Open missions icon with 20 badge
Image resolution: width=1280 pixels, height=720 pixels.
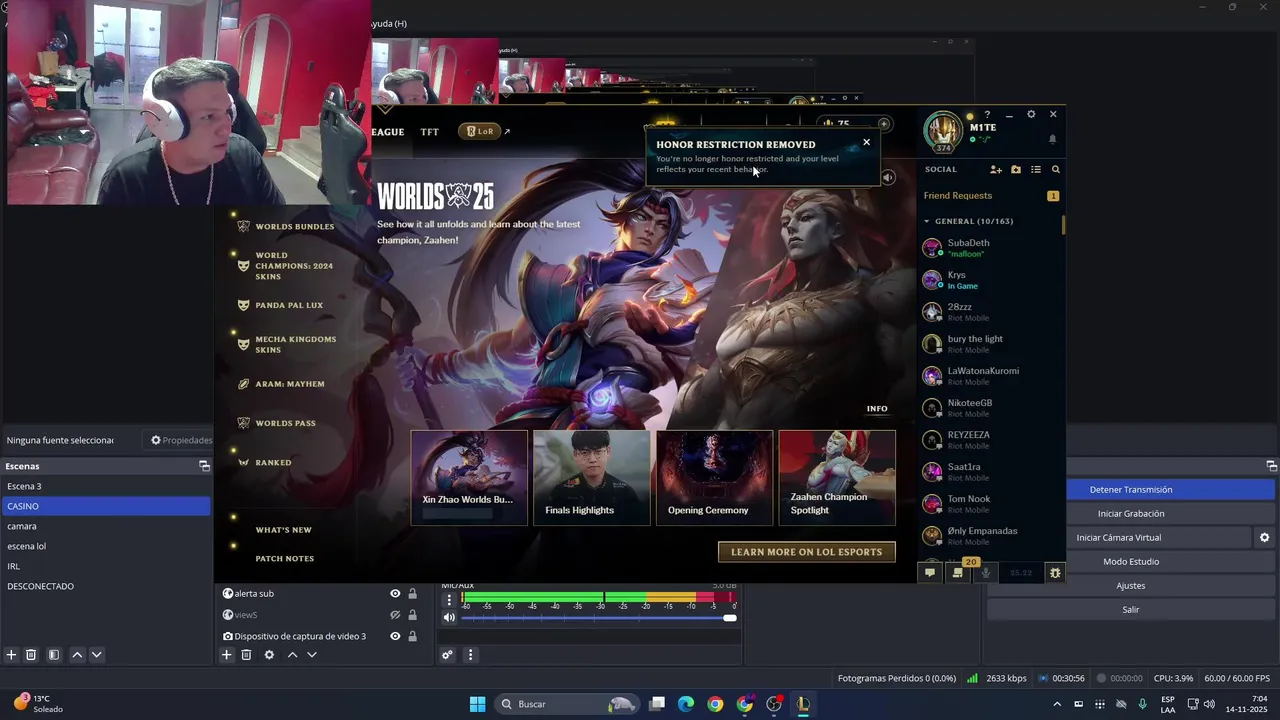pos(958,573)
